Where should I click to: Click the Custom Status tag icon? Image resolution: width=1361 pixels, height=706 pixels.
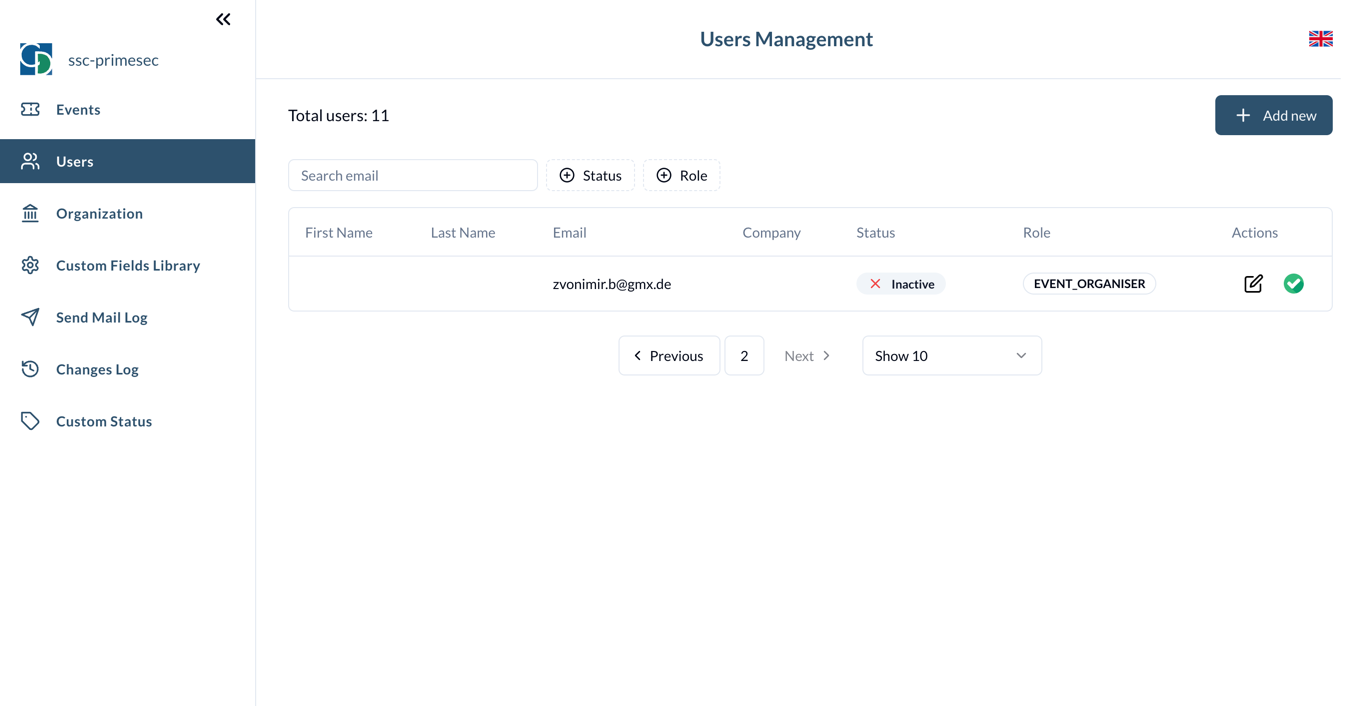coord(30,421)
